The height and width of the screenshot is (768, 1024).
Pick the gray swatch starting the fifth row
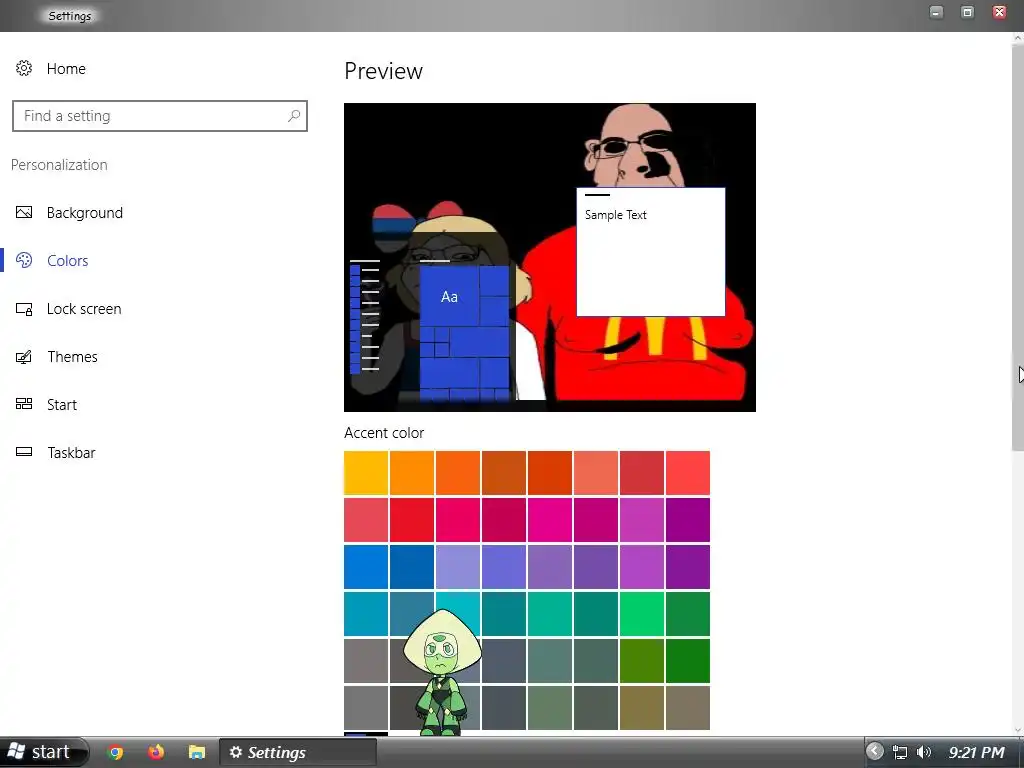tap(366, 661)
